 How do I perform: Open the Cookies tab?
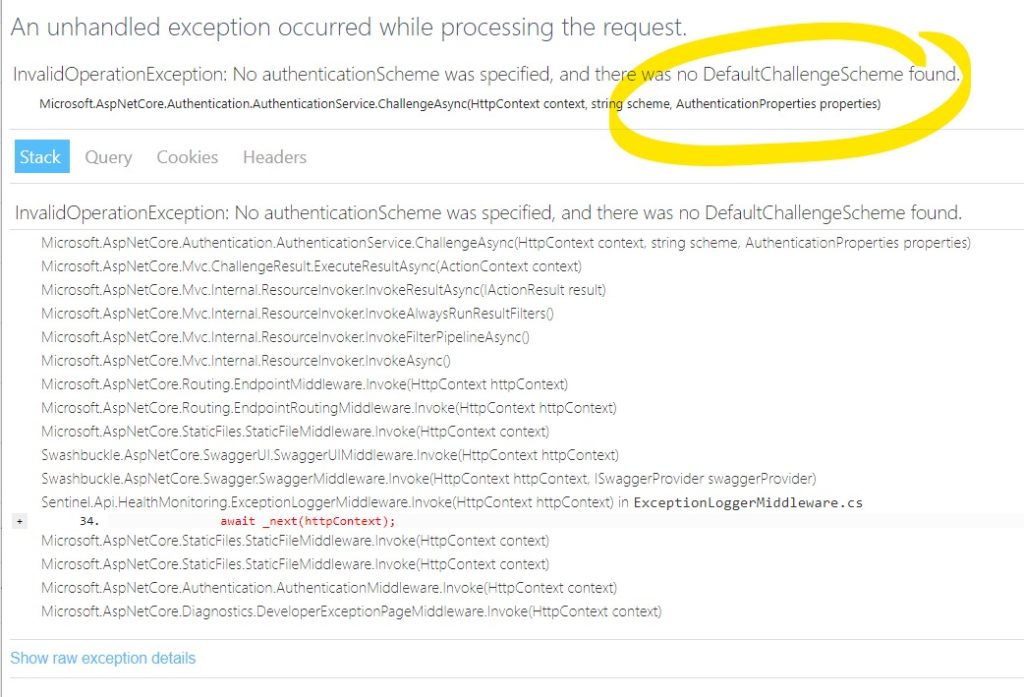pyautogui.click(x=187, y=157)
